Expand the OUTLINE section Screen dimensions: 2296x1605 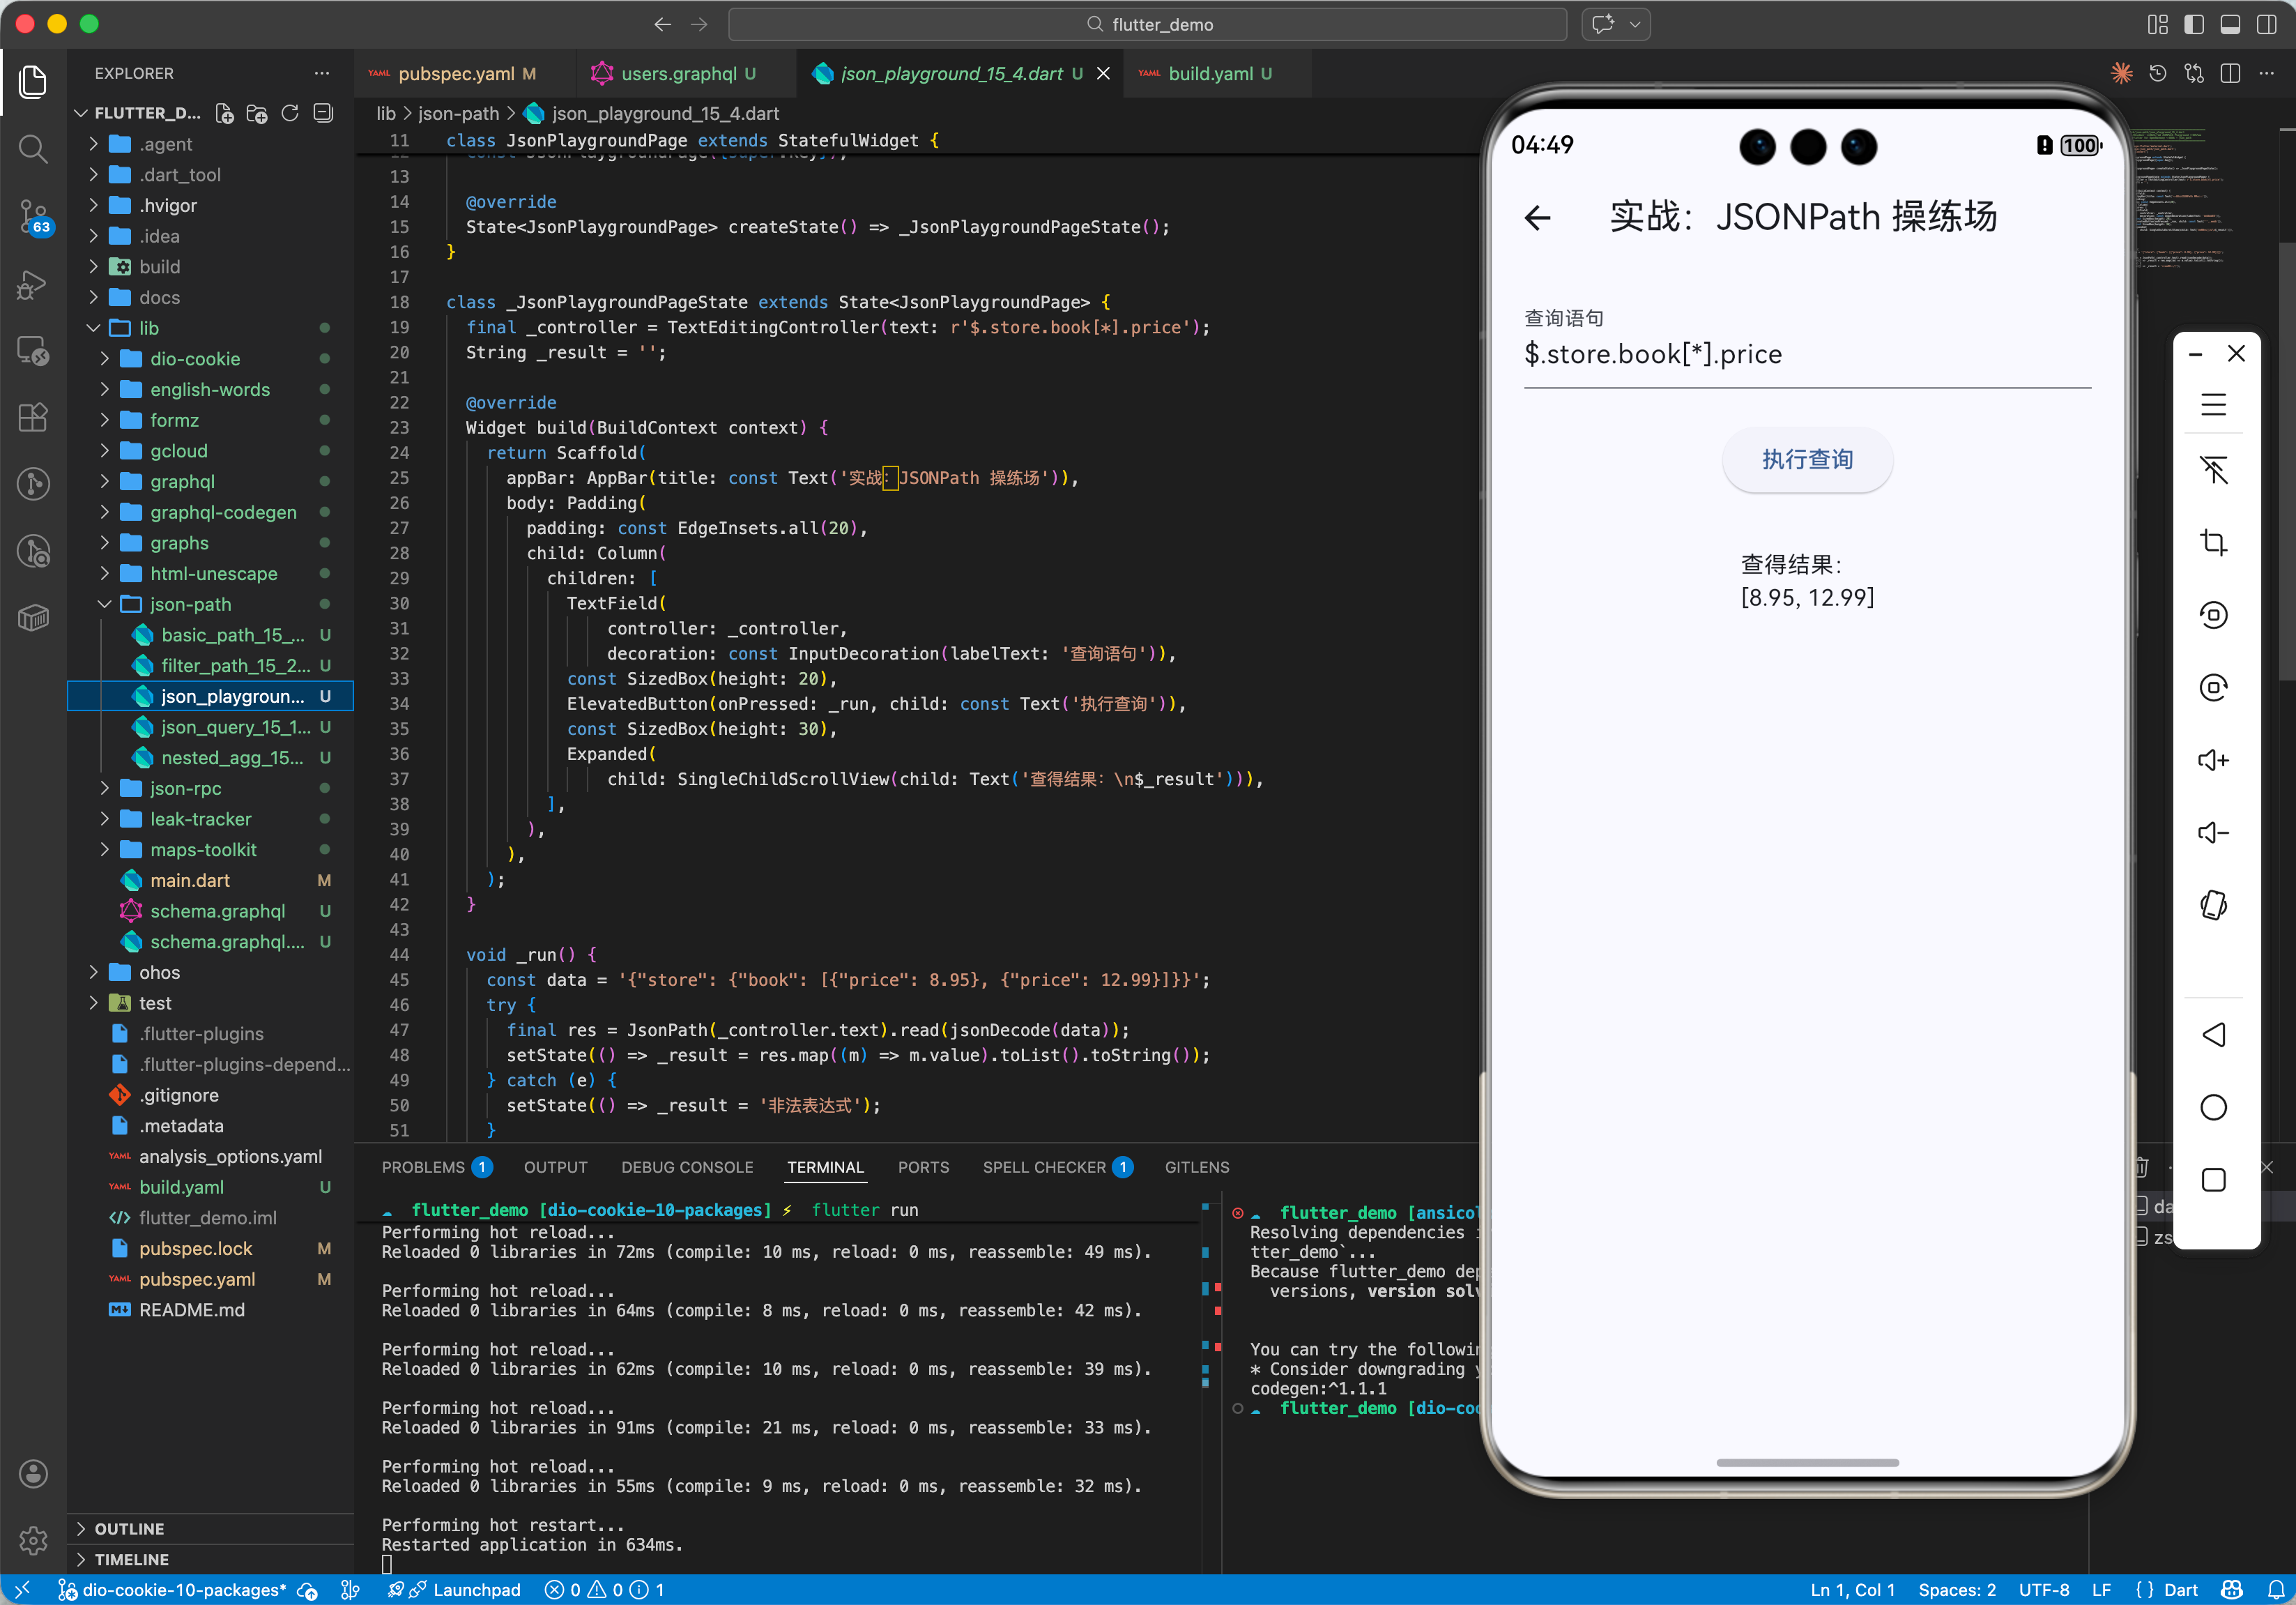click(129, 1528)
